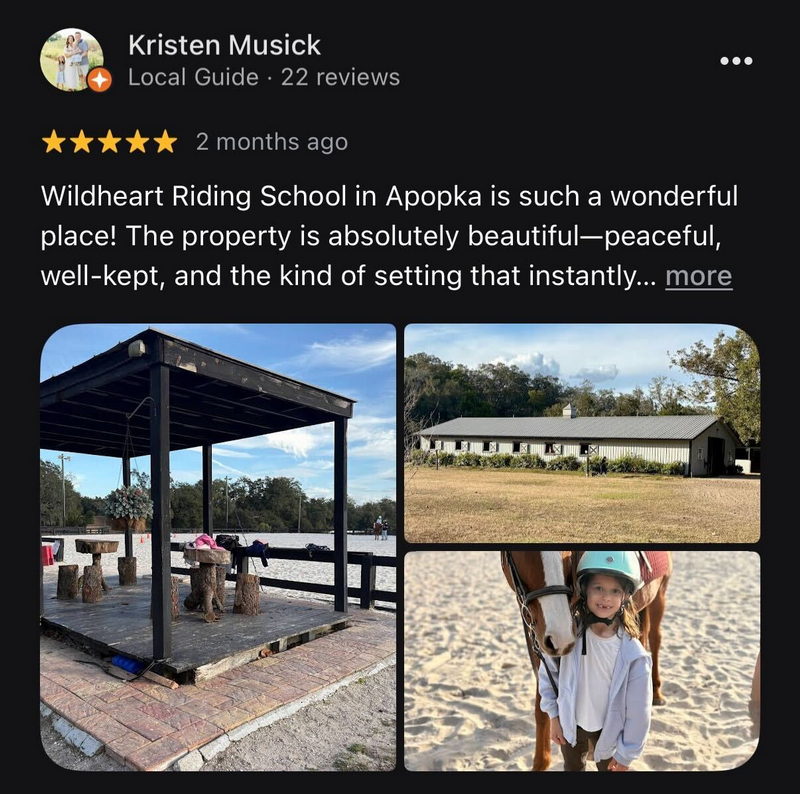This screenshot has height=794, width=800.
Task: Open the photo of child with horse
Action: click(582, 661)
